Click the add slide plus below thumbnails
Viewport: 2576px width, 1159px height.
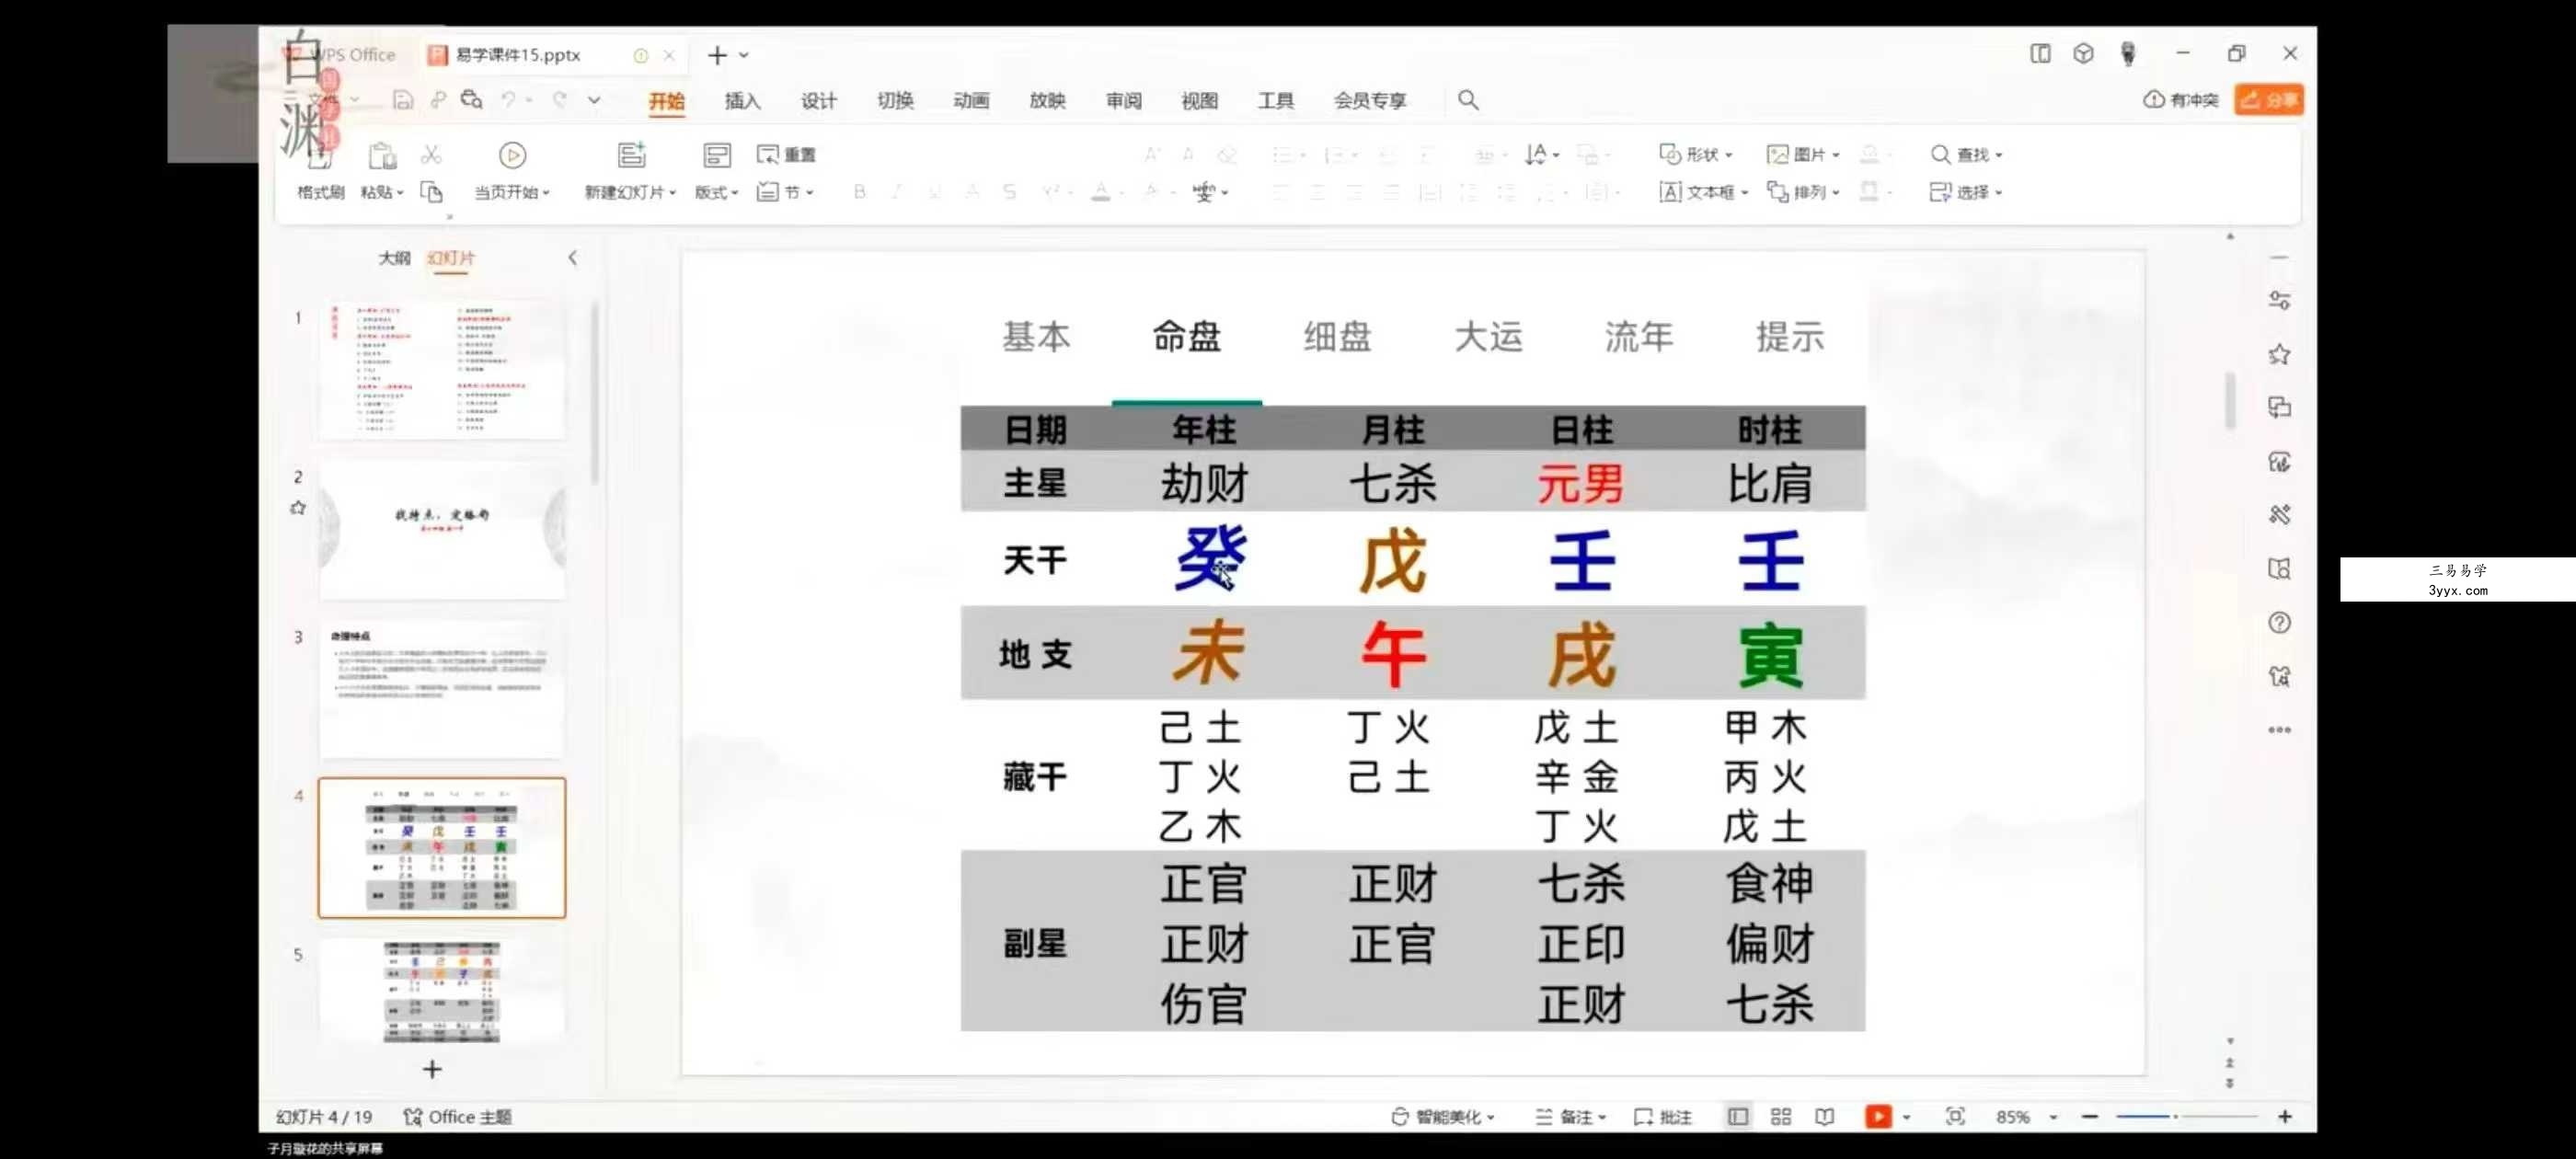432,1070
